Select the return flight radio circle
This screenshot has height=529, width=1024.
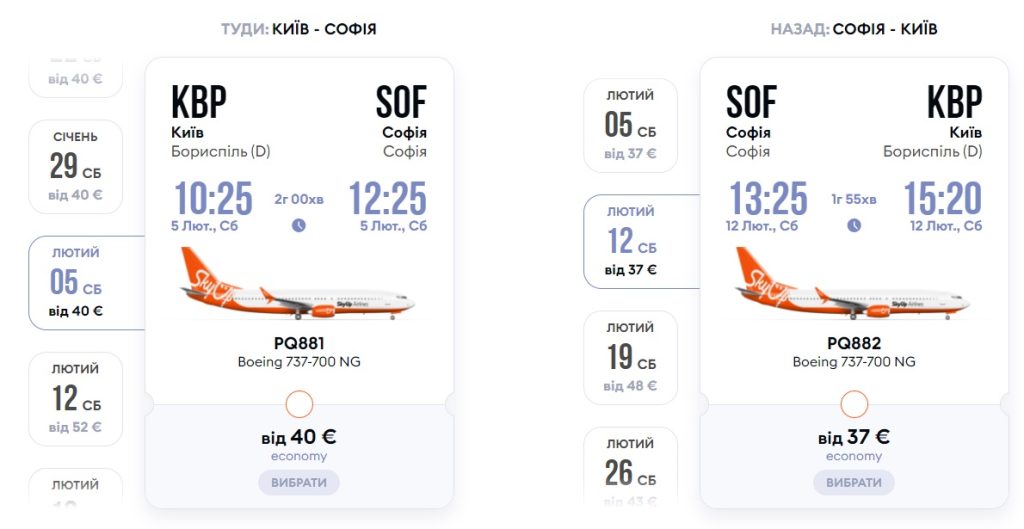click(854, 404)
